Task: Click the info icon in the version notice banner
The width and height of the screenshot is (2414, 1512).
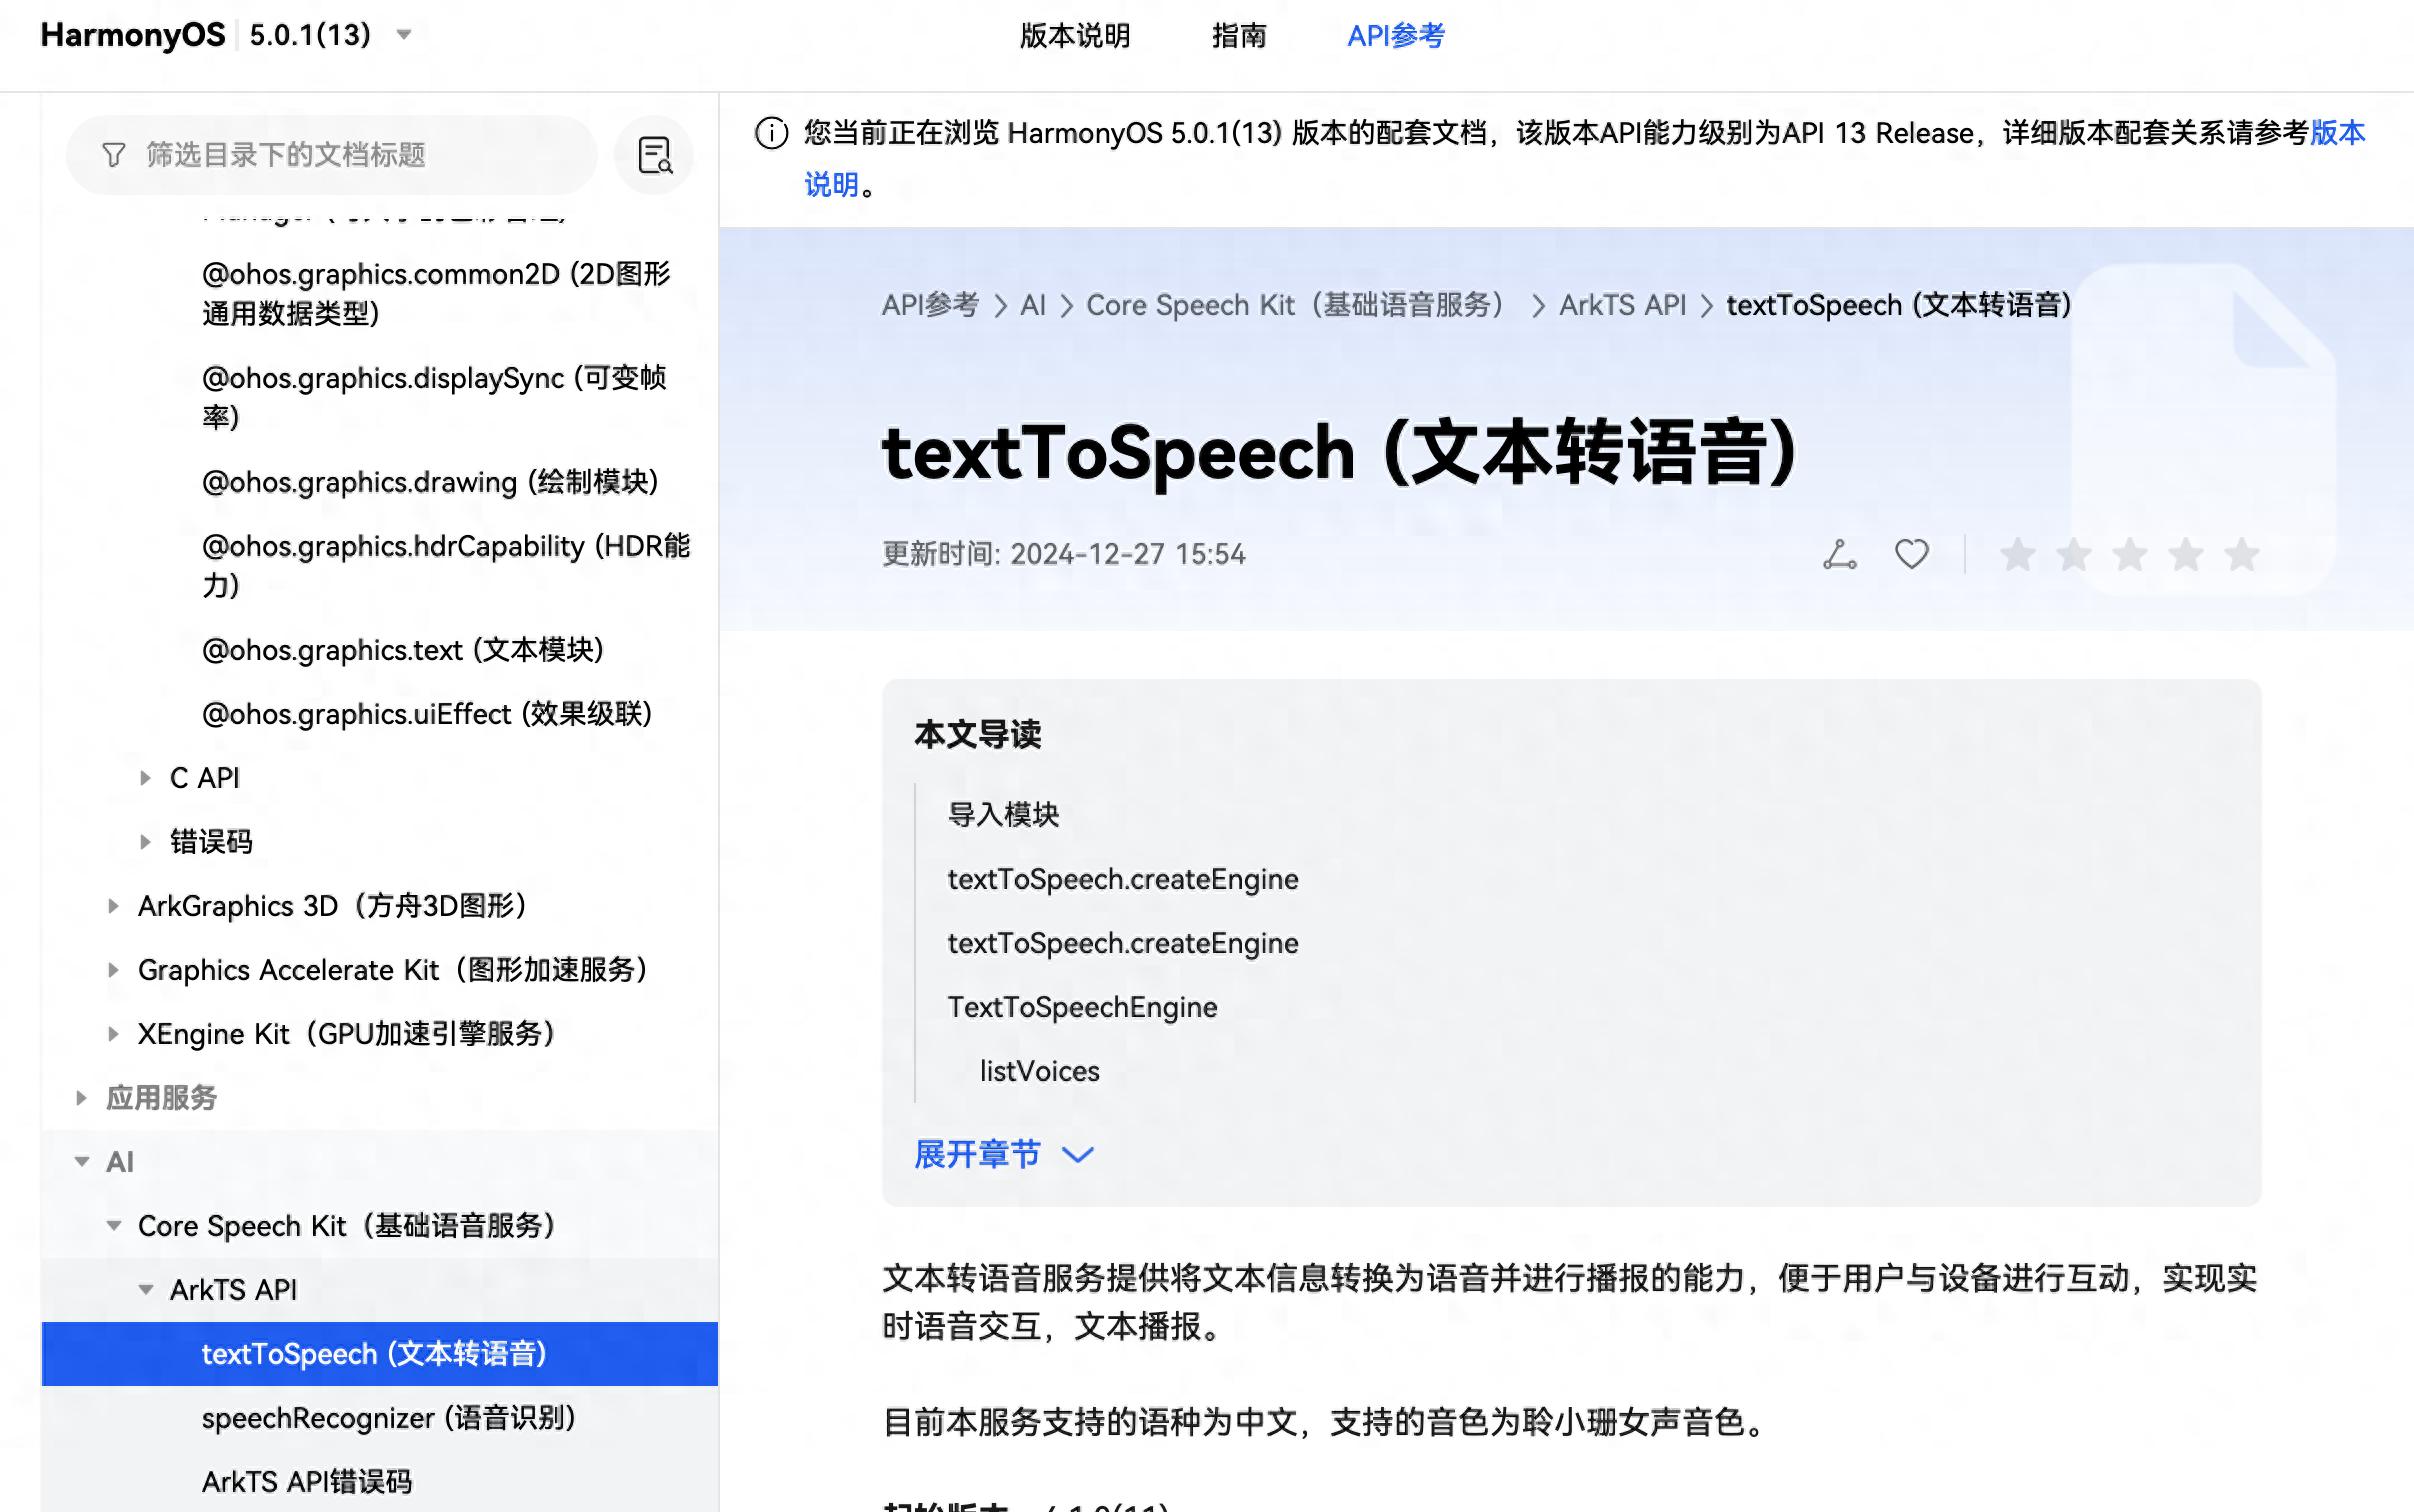Action: (770, 133)
